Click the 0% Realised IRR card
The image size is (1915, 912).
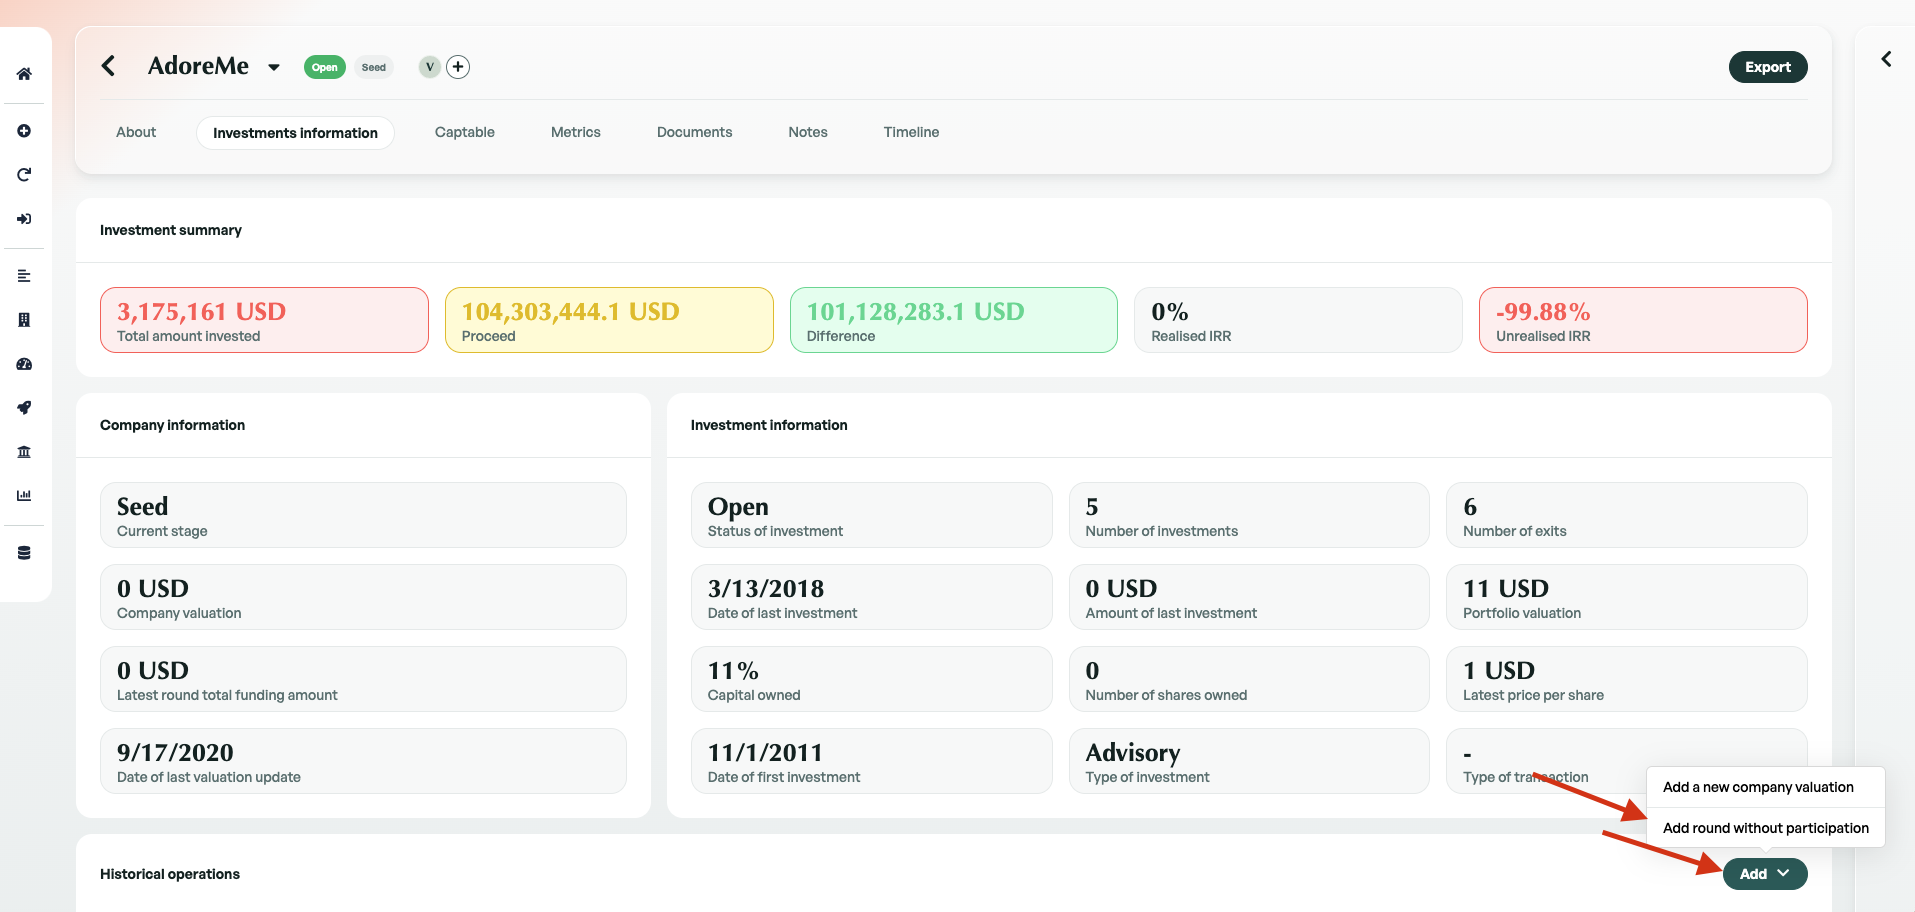1298,320
